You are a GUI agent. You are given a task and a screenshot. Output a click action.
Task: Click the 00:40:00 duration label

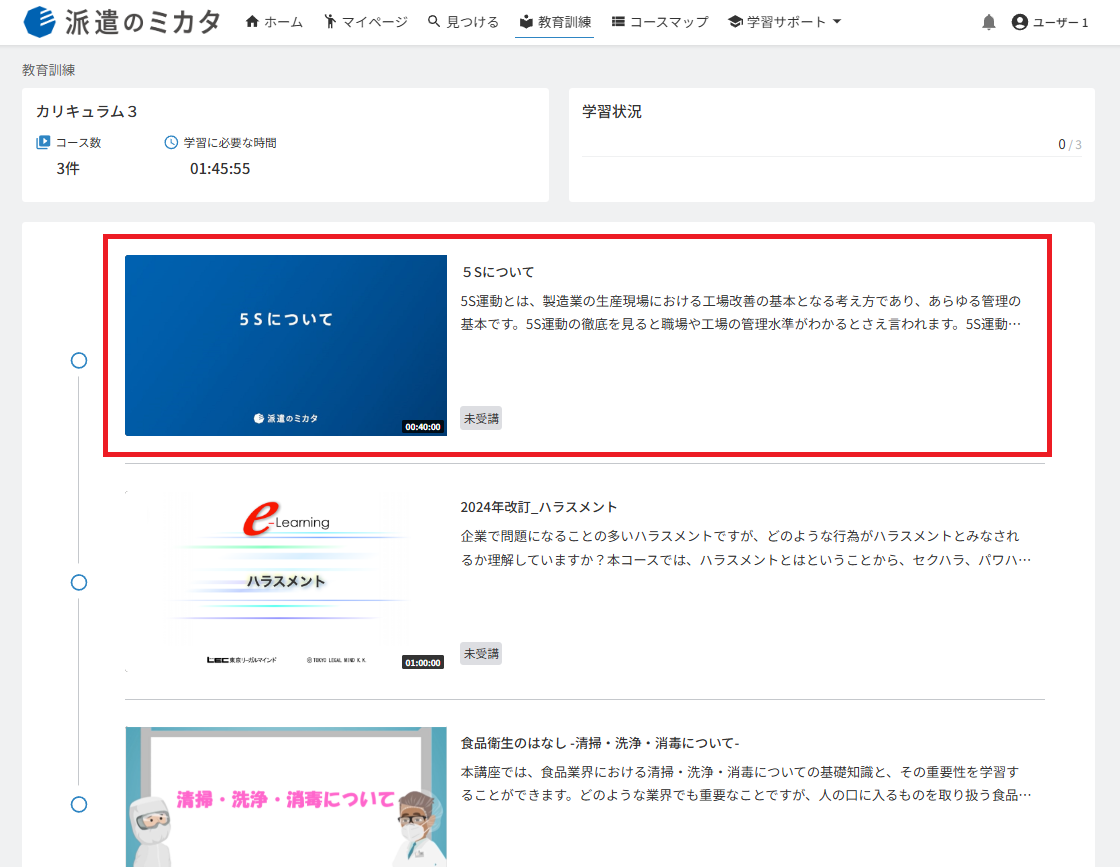pyautogui.click(x=423, y=427)
